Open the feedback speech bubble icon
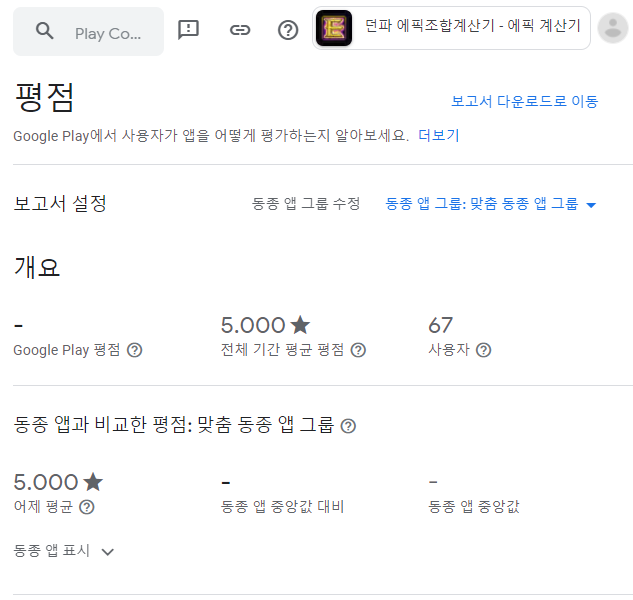Screen dimensions: 633x600 (x=188, y=30)
